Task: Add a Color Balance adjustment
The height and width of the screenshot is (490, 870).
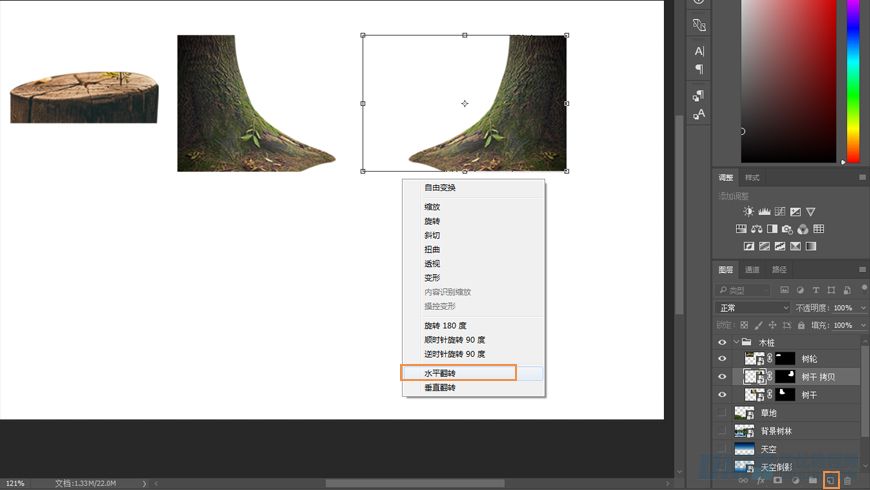Action: [756, 229]
